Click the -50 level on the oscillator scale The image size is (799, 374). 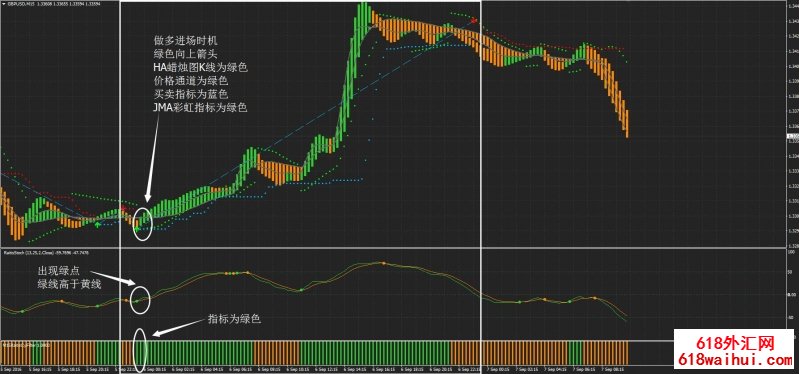click(791, 317)
